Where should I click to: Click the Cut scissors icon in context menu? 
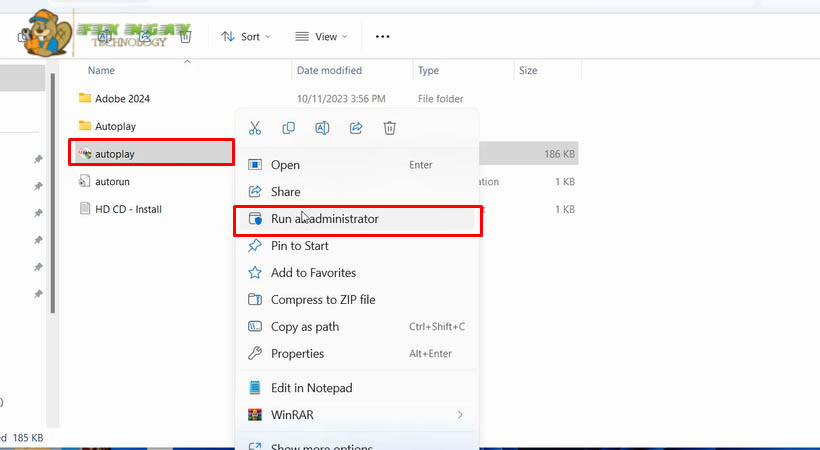[255, 128]
